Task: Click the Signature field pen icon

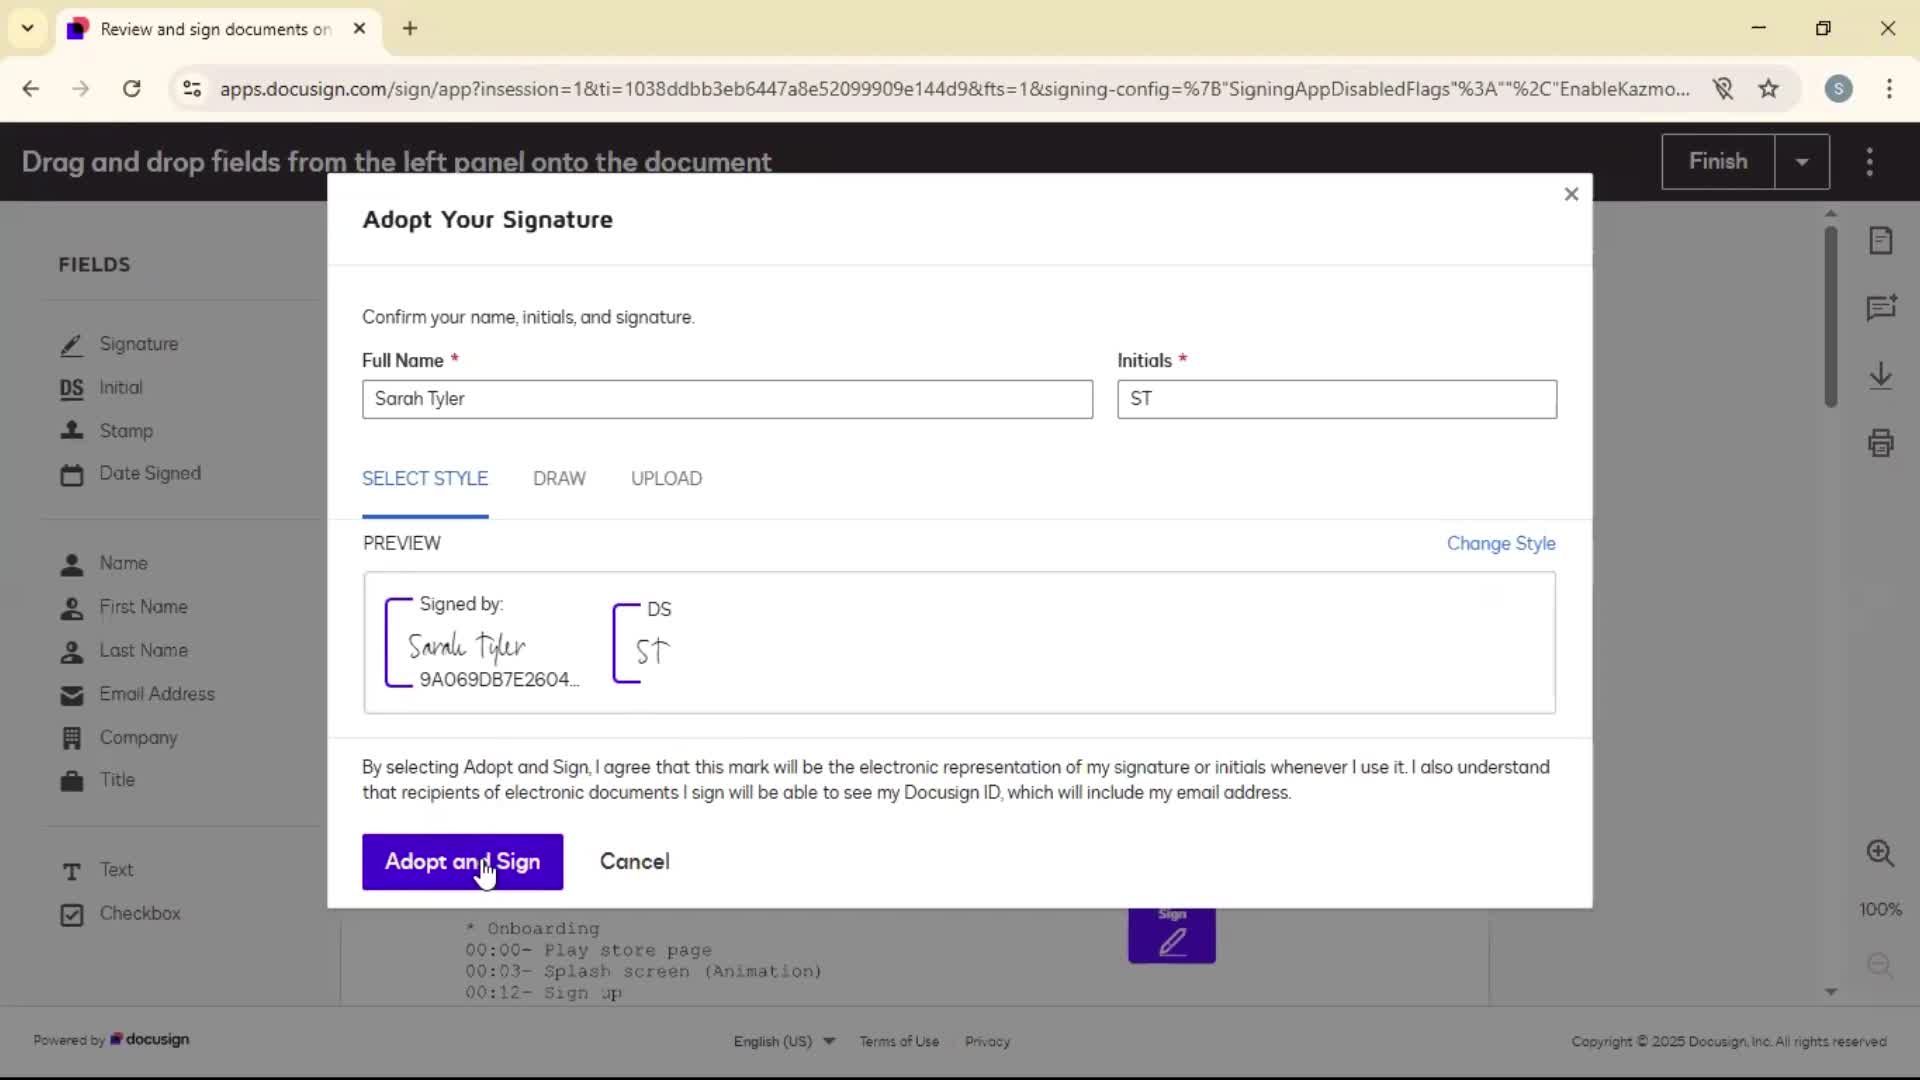Action: 71,345
